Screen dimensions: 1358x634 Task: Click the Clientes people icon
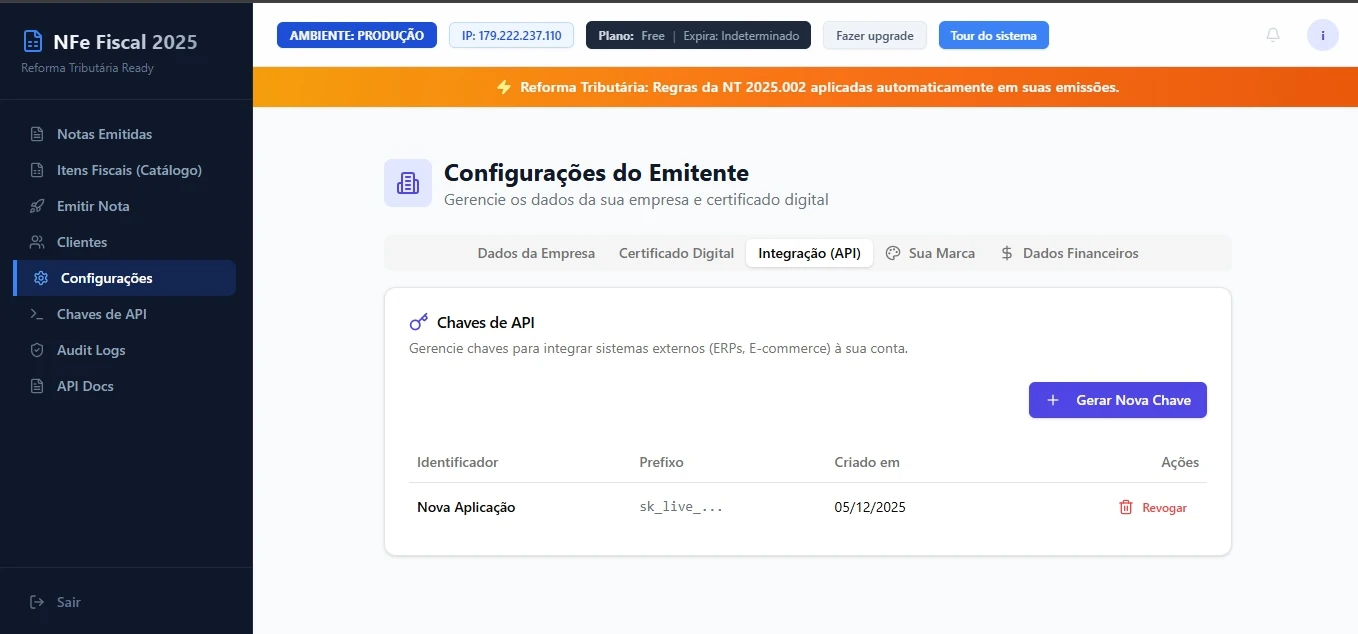[x=37, y=242]
